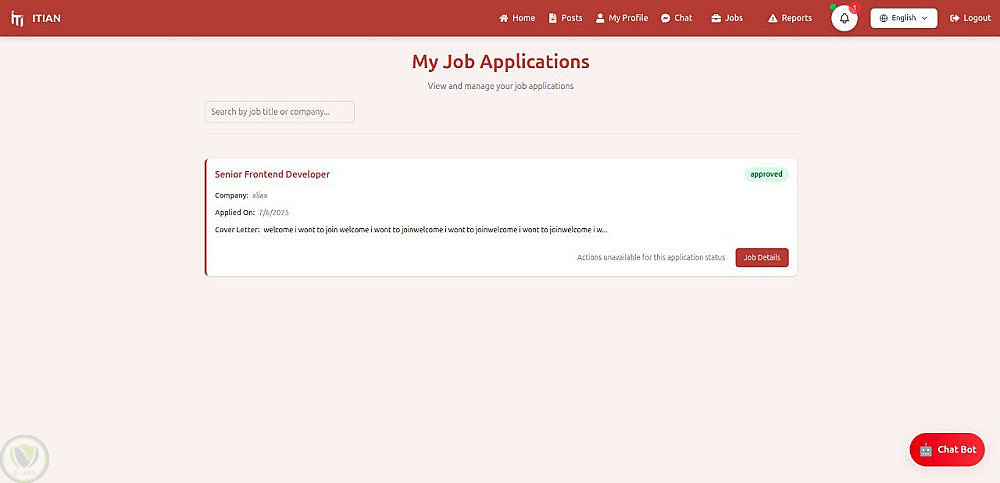Image resolution: width=1000 pixels, height=483 pixels.
Task: Expand the English language dropdown
Action: 903,18
